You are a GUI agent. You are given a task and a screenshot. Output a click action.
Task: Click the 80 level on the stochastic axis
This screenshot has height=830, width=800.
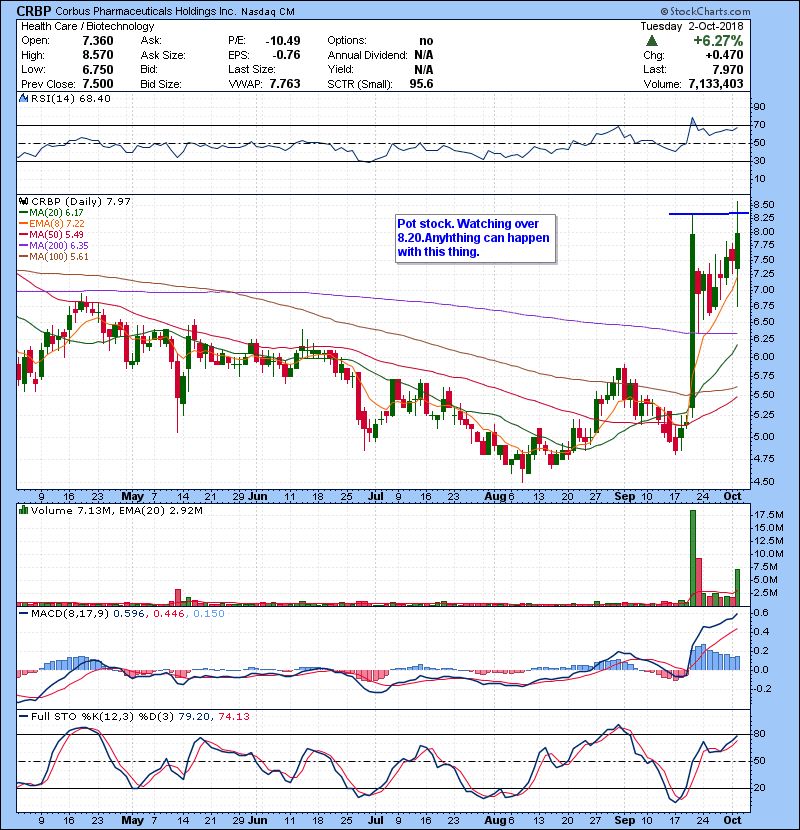click(760, 734)
